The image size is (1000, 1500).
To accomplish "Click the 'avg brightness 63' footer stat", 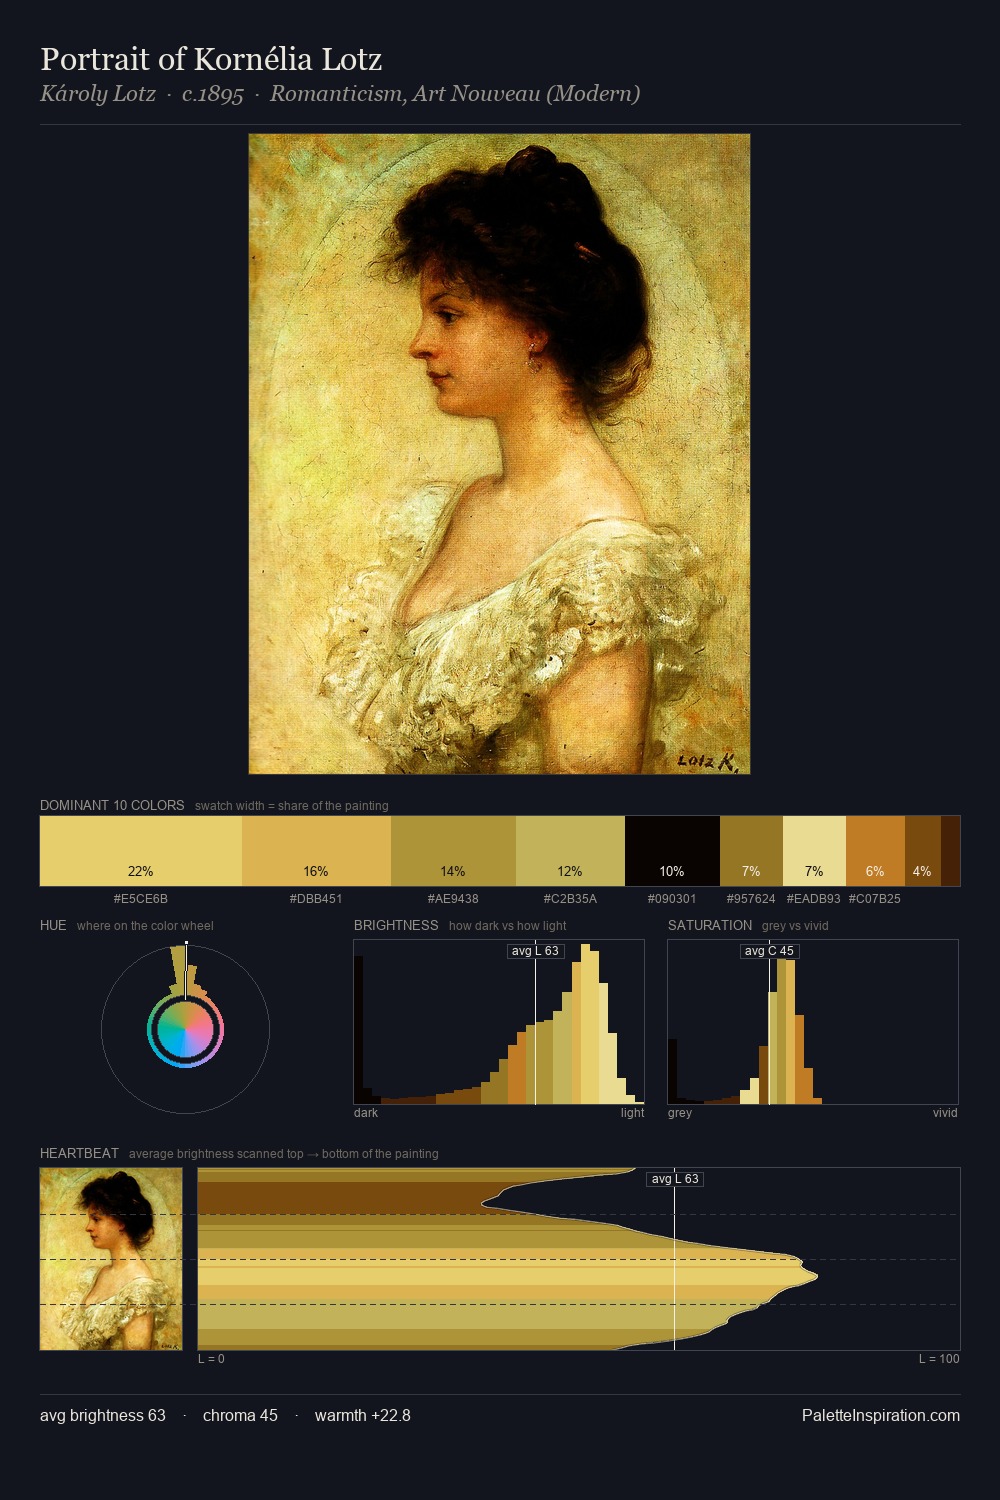I will tap(103, 1415).
